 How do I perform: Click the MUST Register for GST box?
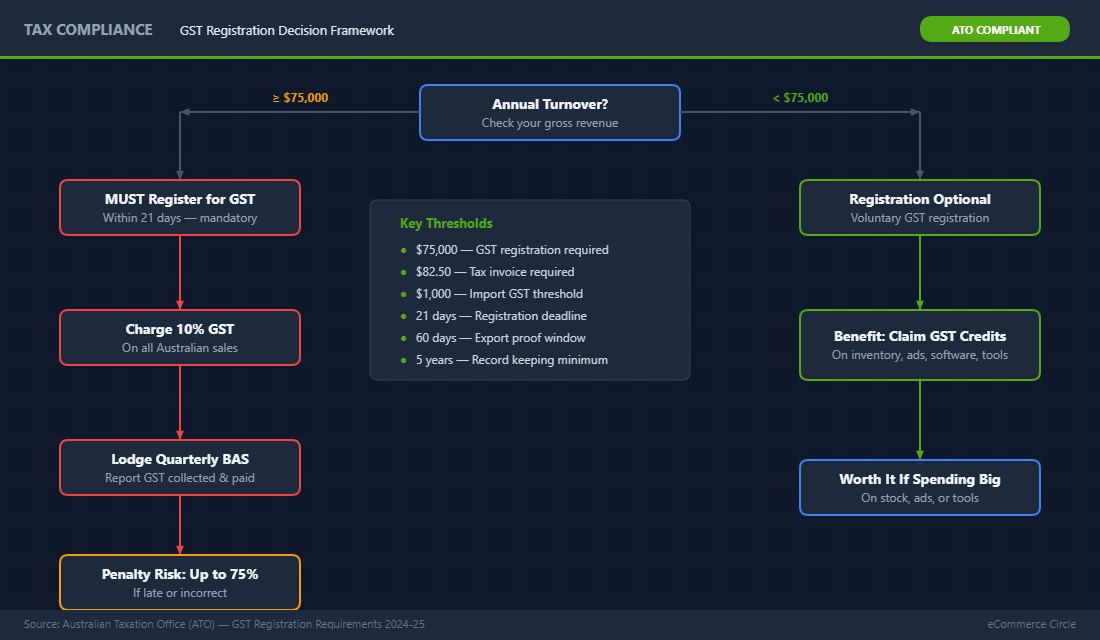coord(180,208)
